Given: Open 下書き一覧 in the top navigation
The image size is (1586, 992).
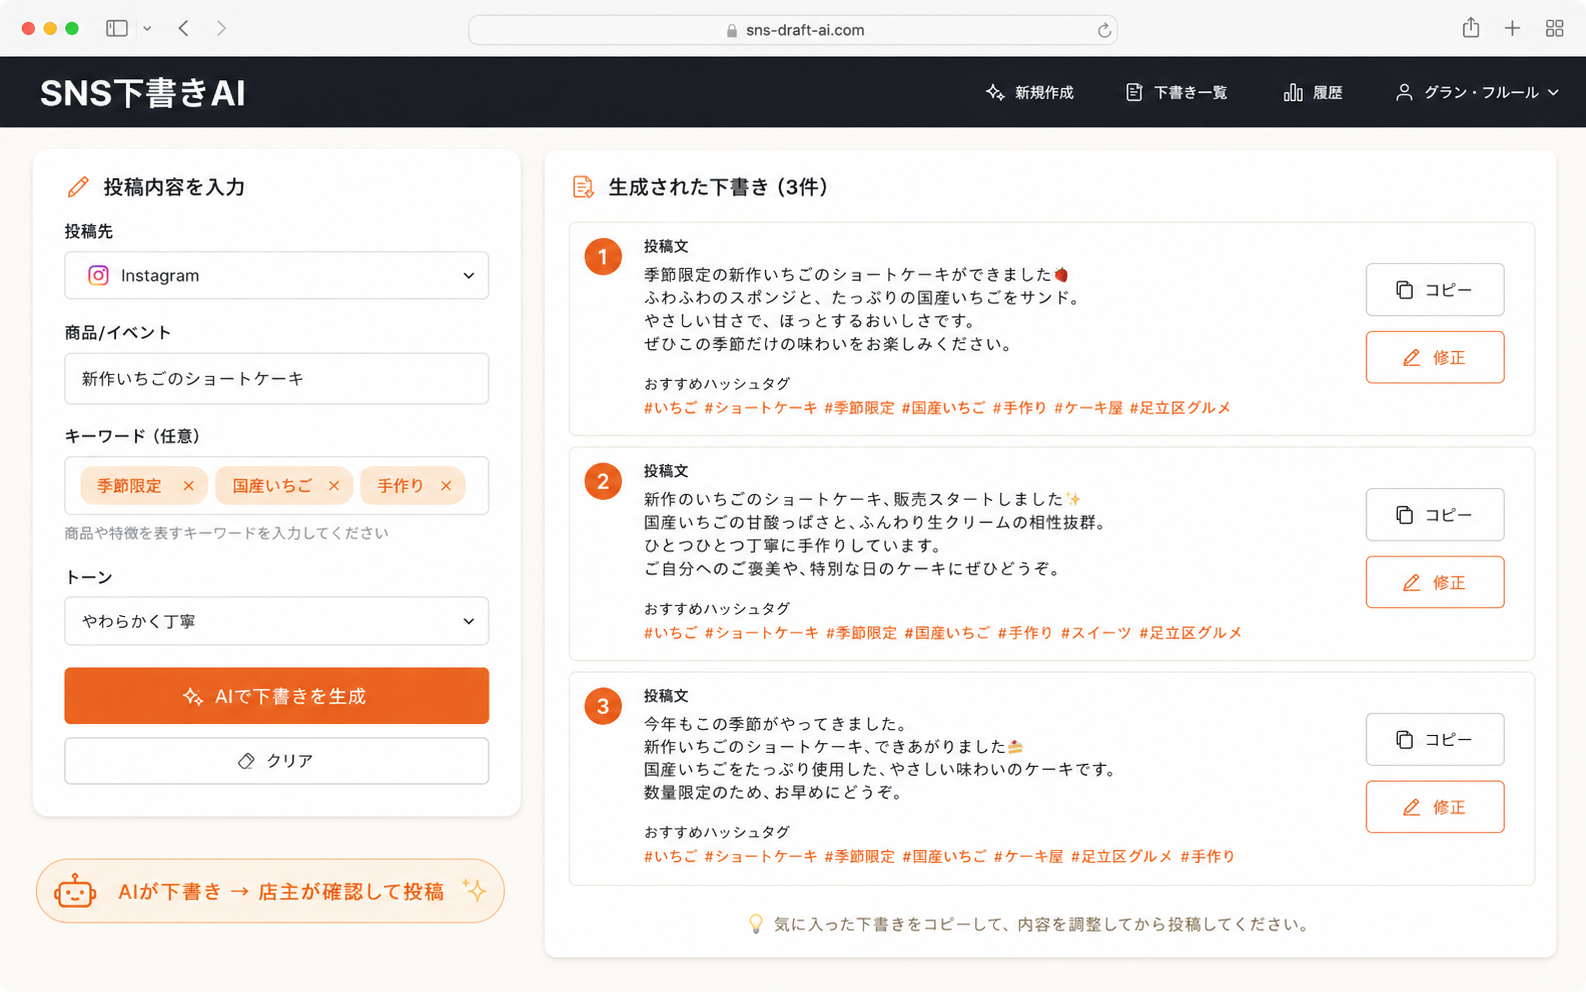Looking at the screenshot, I should (1176, 92).
